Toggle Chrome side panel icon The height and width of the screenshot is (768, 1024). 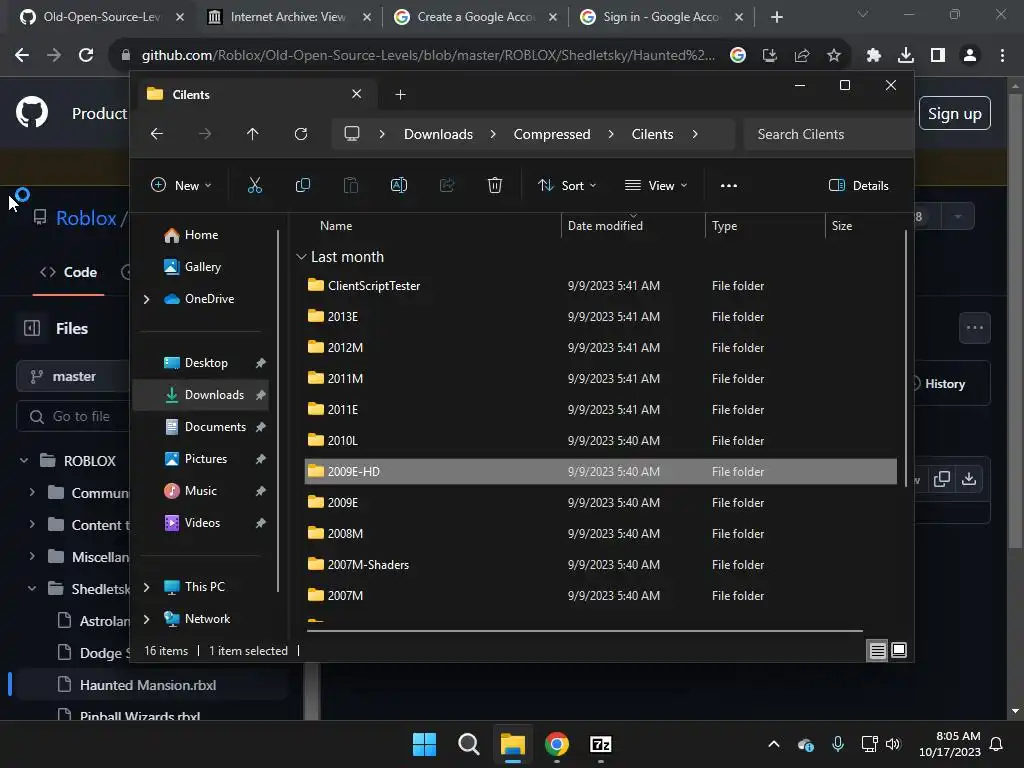[x=937, y=56]
